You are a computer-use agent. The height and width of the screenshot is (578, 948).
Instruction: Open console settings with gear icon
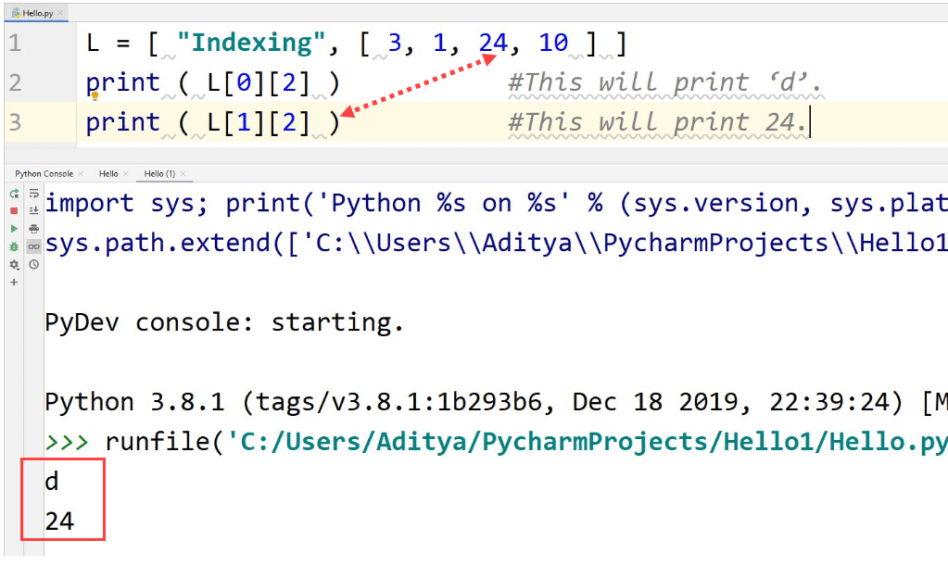(x=14, y=263)
